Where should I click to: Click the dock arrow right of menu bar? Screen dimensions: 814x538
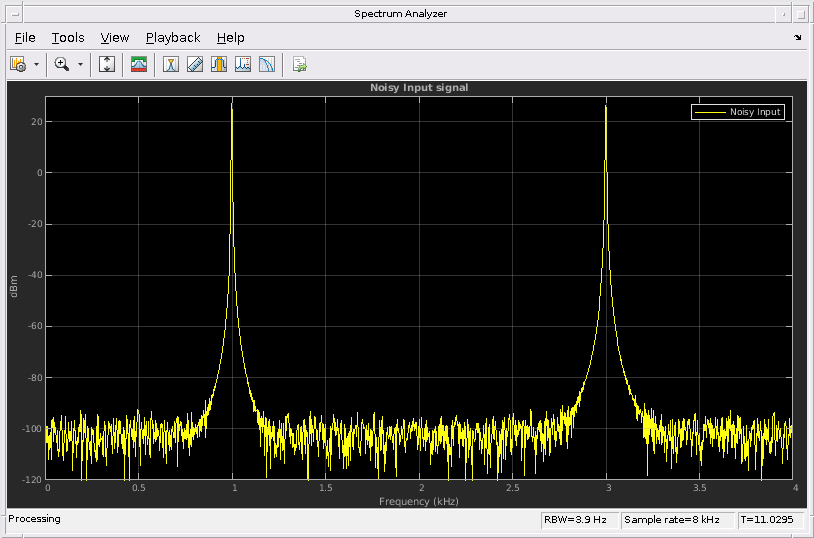click(797, 38)
